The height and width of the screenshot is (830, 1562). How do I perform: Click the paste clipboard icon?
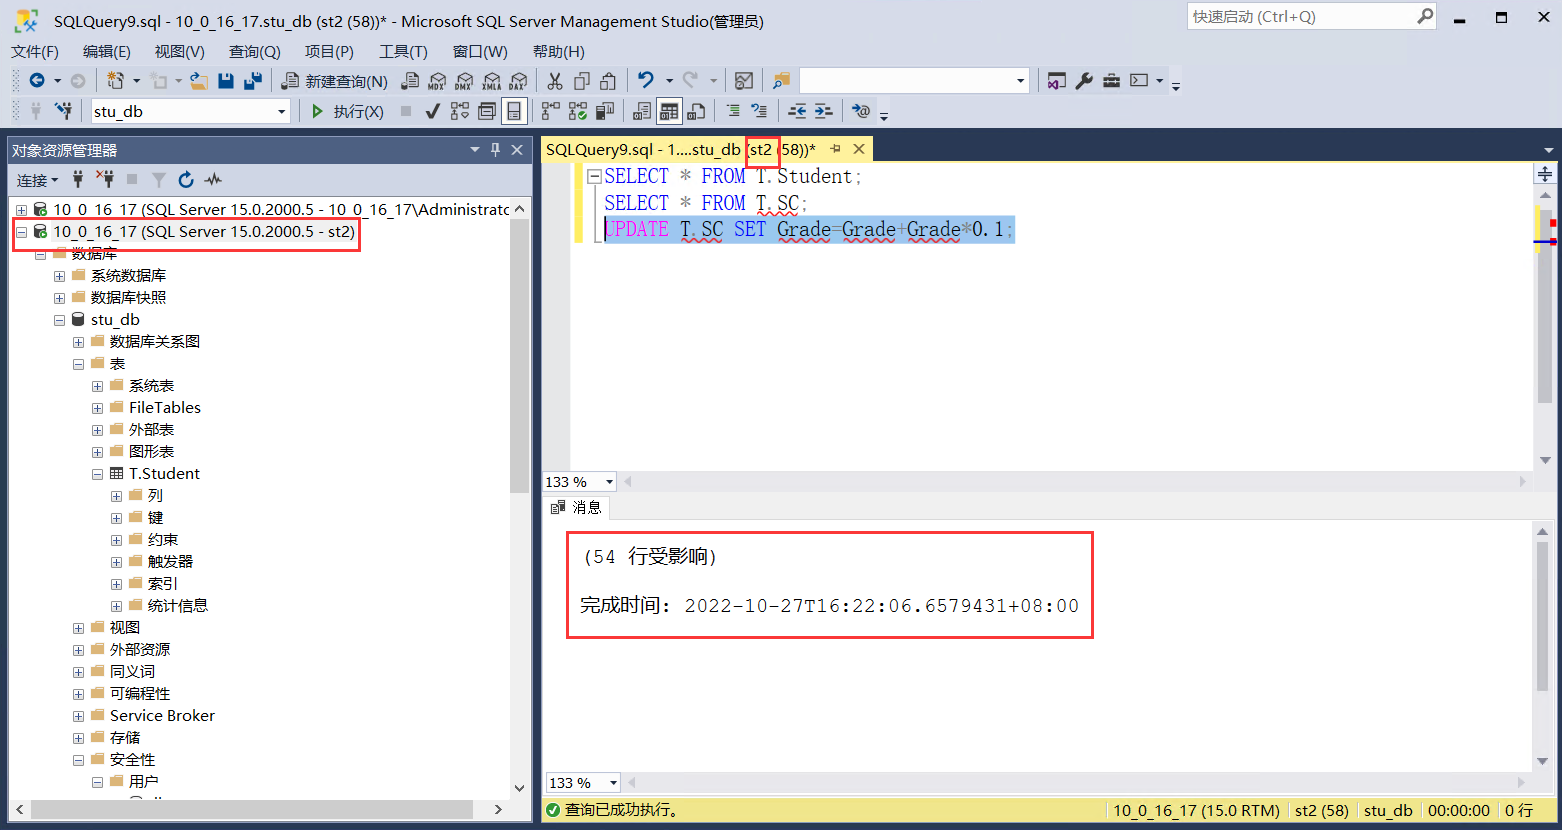tap(609, 81)
